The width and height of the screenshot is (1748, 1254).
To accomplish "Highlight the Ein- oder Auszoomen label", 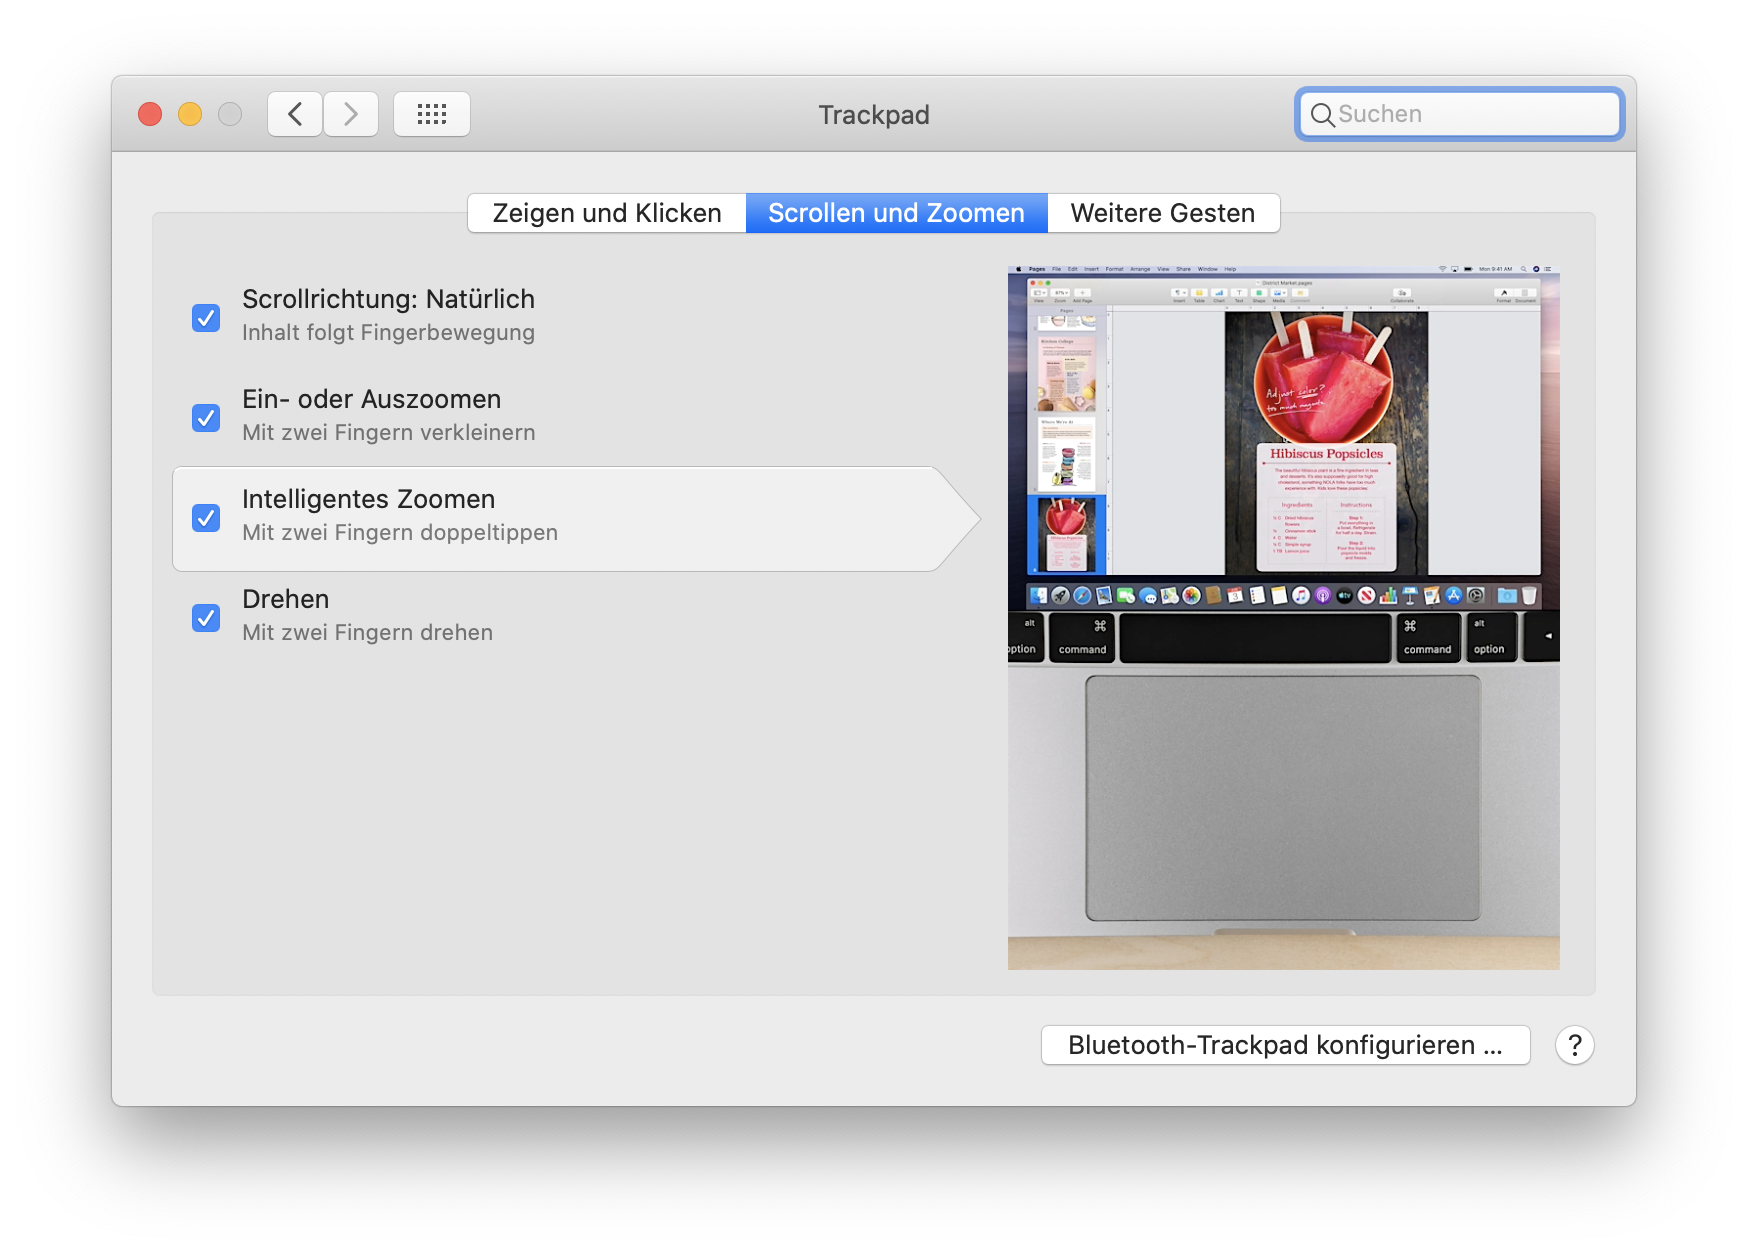I will click(371, 399).
